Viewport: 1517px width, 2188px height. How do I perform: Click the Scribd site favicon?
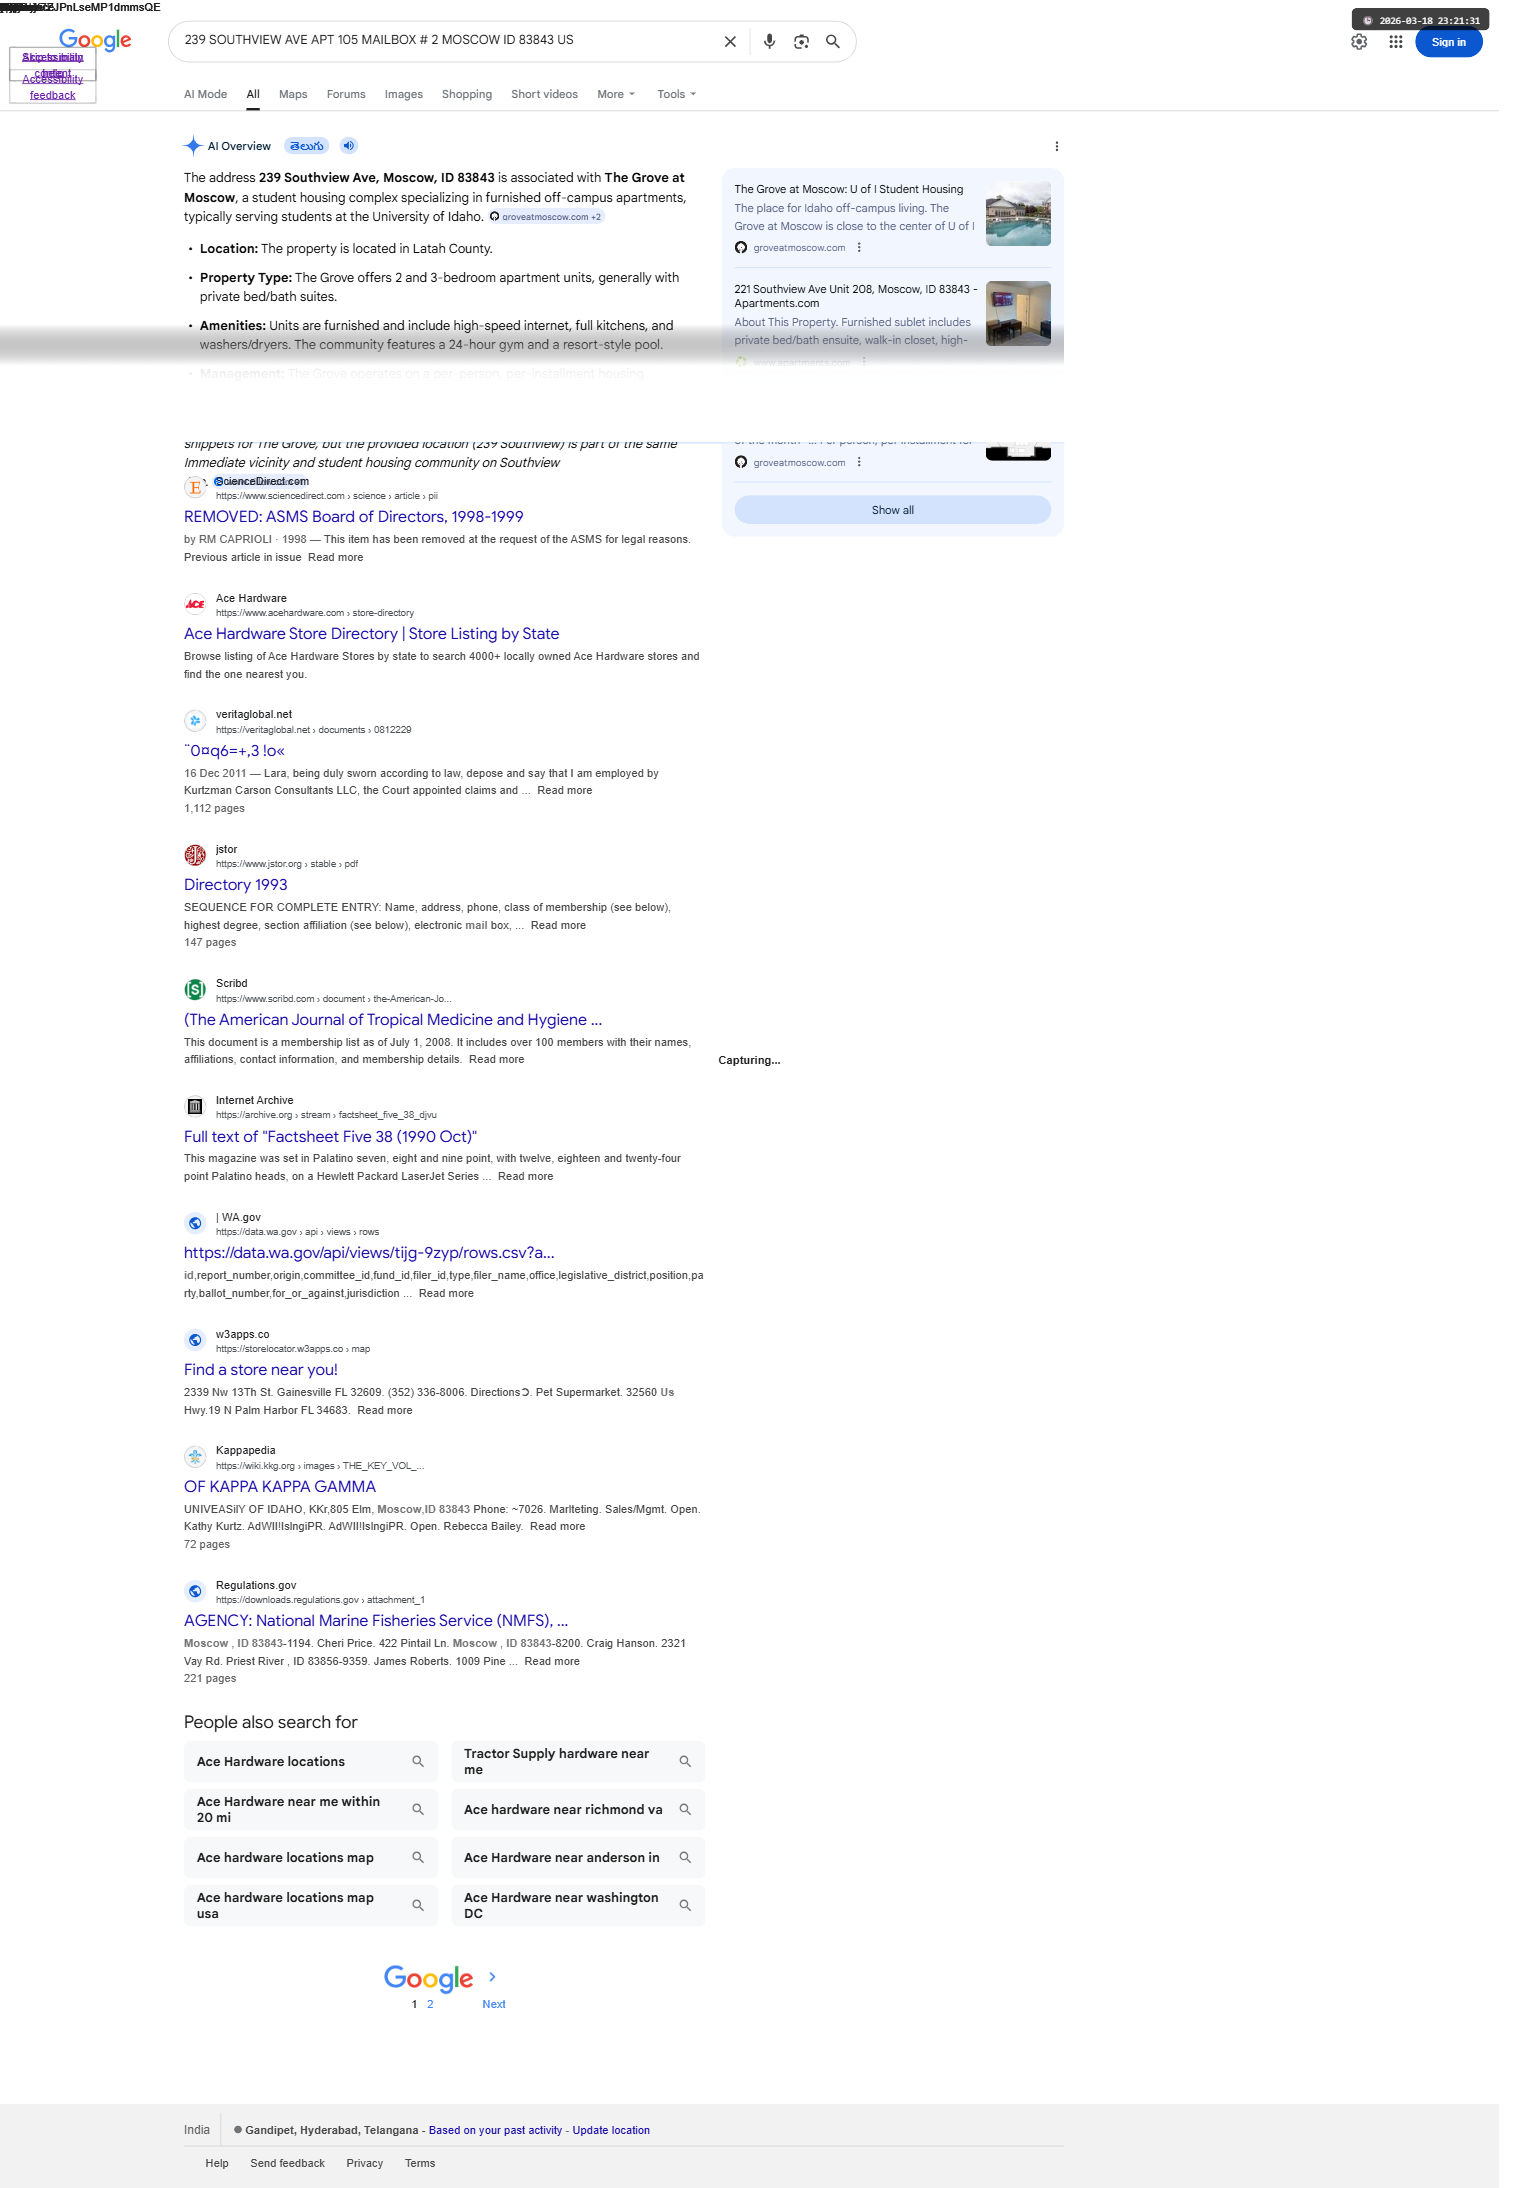point(195,990)
